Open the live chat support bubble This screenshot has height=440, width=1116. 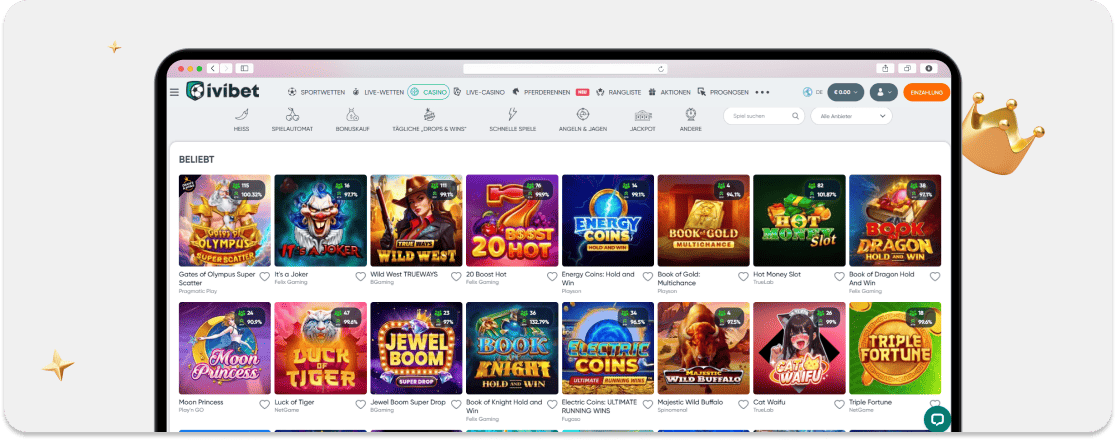(937, 419)
